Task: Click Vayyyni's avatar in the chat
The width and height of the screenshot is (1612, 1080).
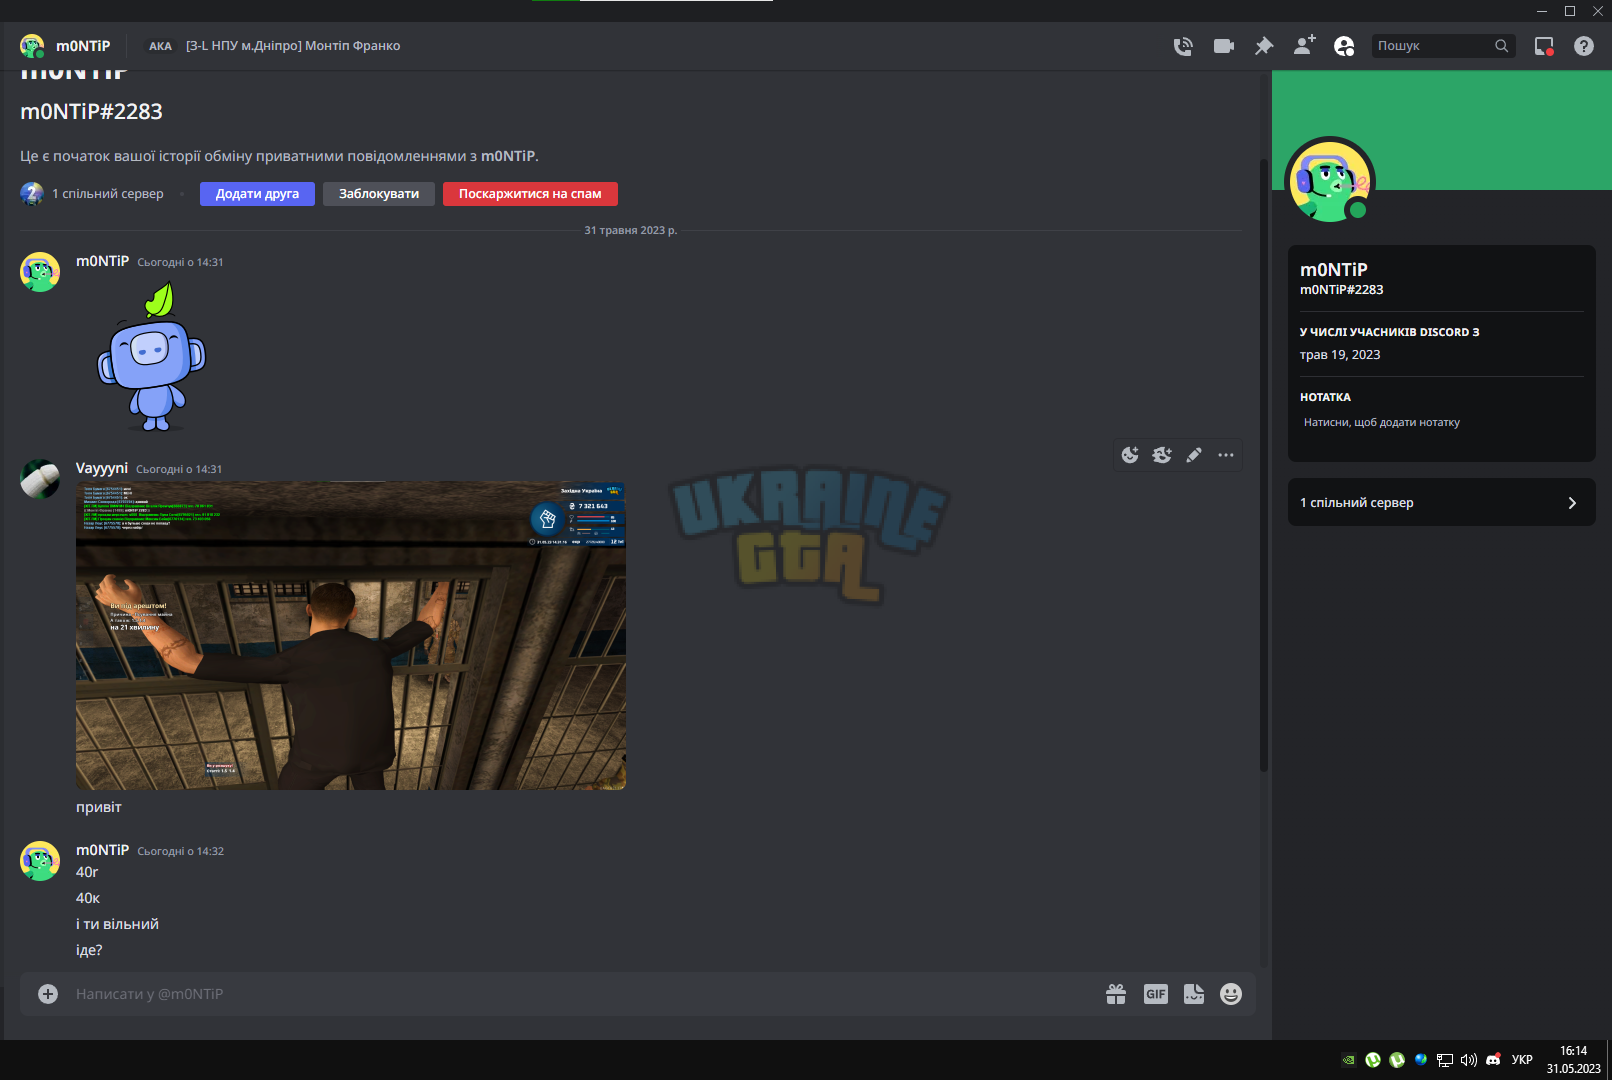Action: pyautogui.click(x=40, y=479)
